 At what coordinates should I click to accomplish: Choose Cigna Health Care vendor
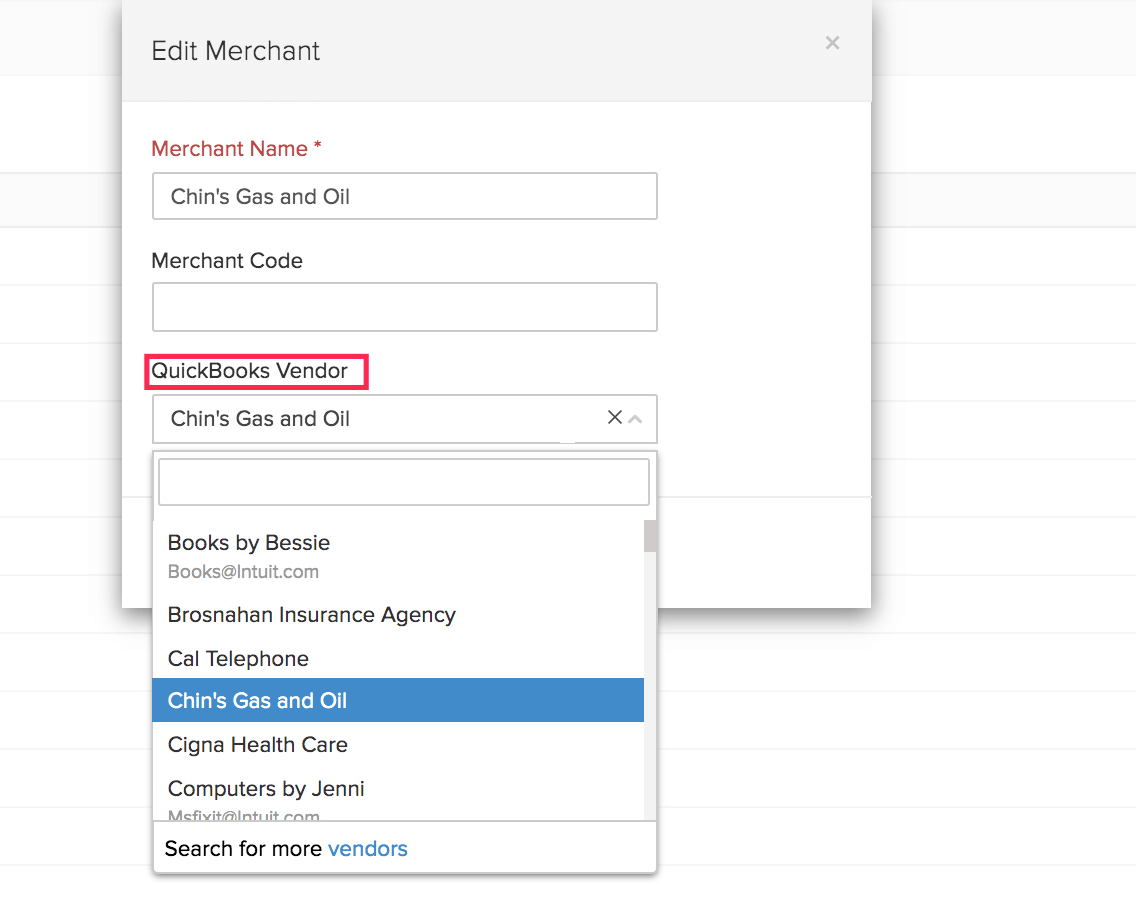258,745
